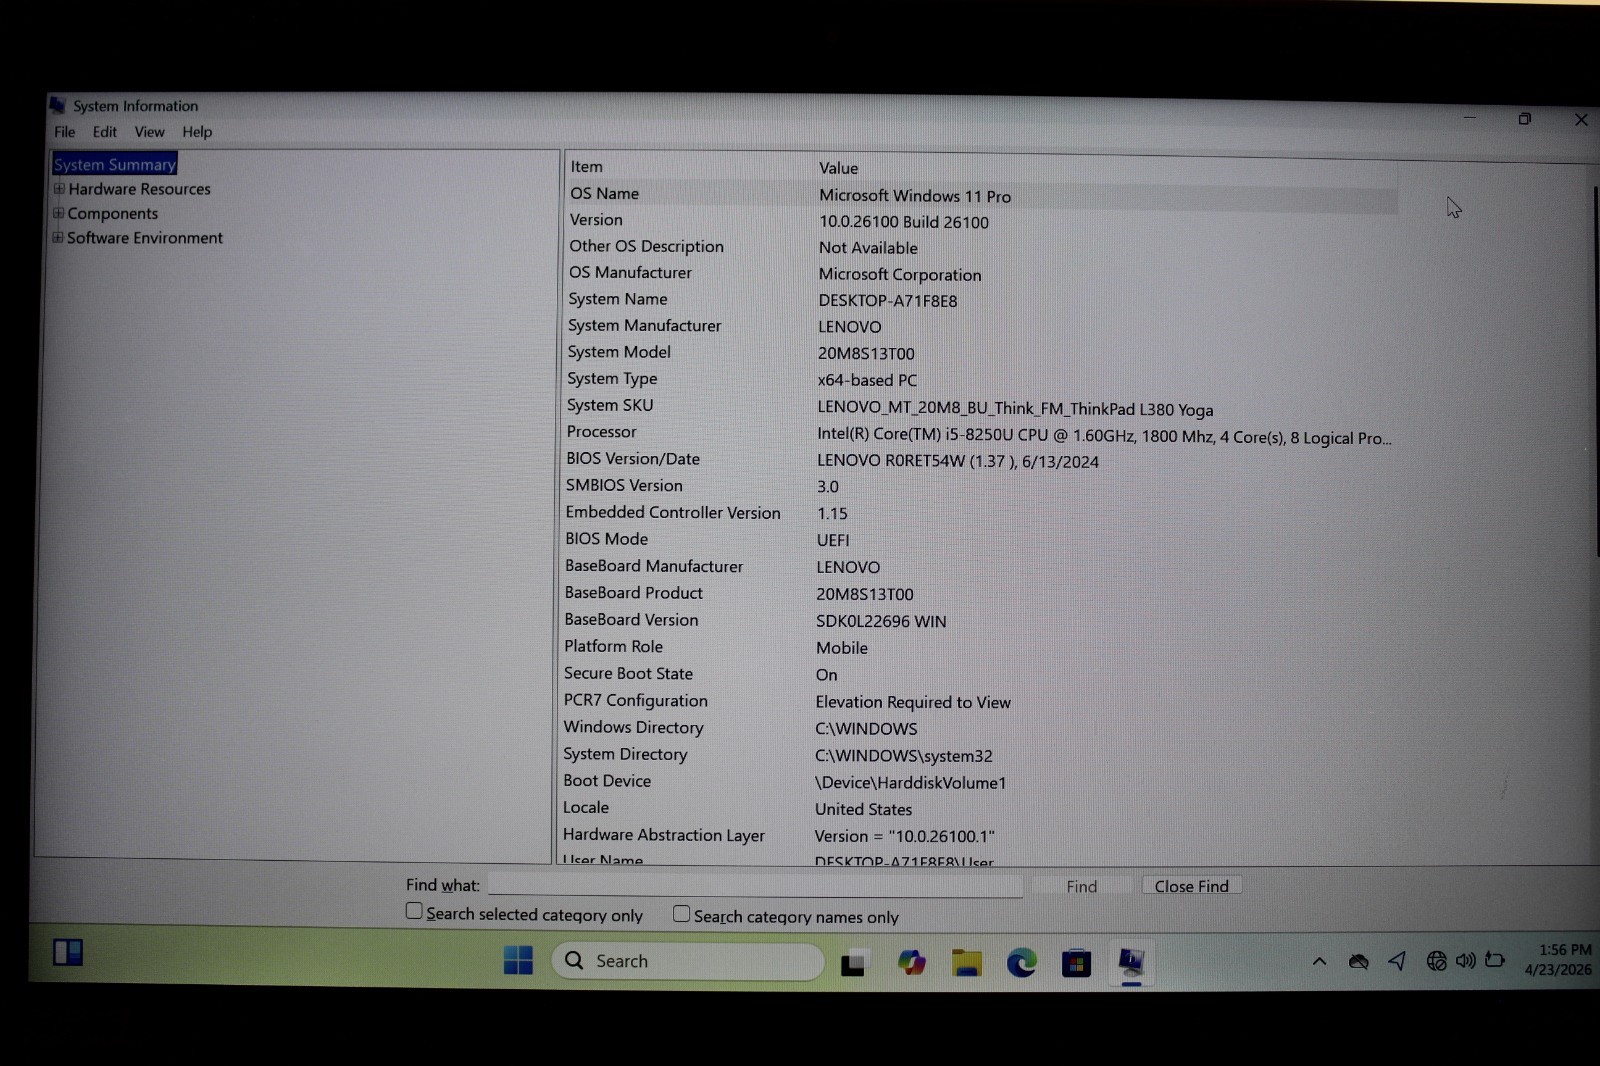The height and width of the screenshot is (1066, 1600).
Task: Open the File menu
Action: [65, 132]
